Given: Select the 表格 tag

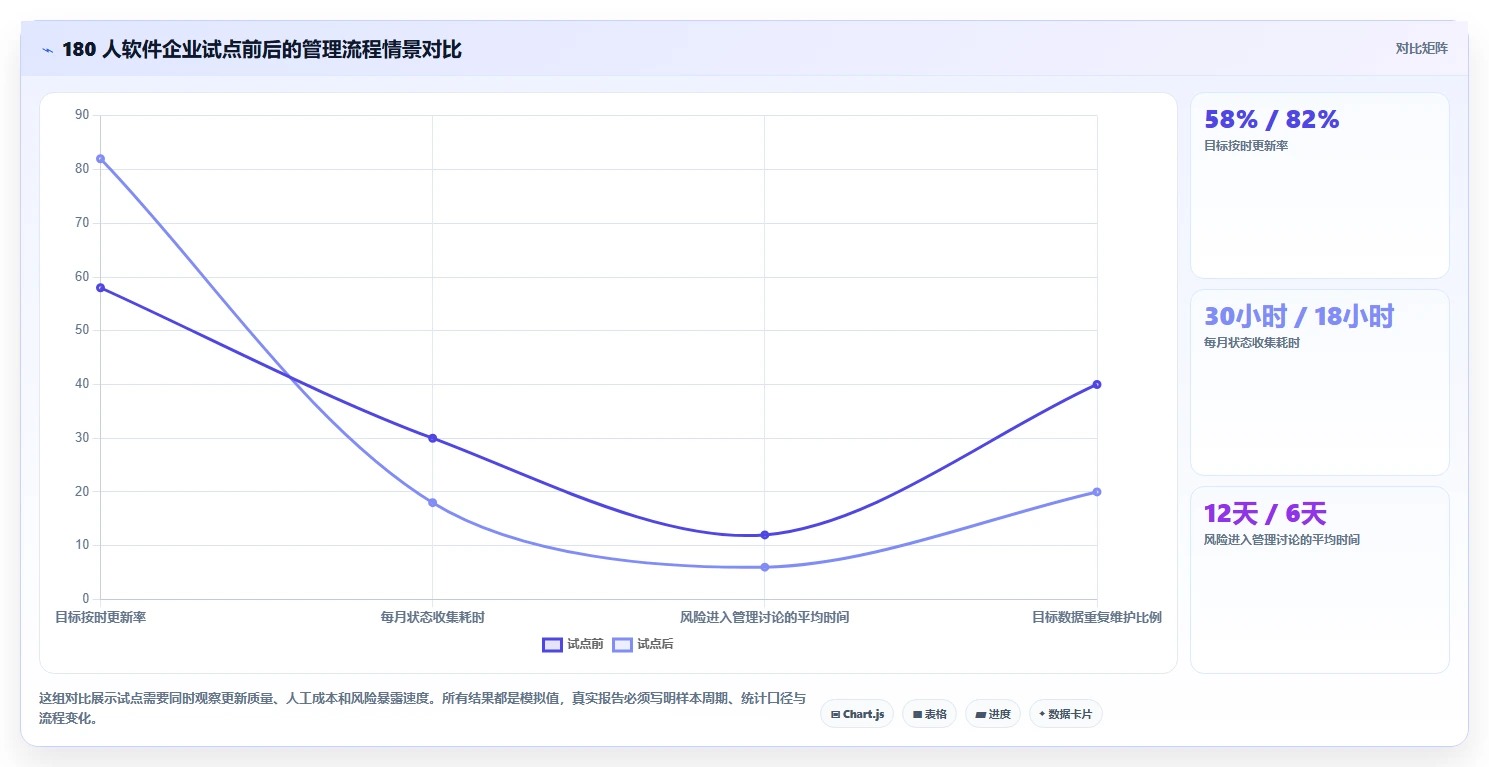Looking at the screenshot, I should click(x=929, y=714).
